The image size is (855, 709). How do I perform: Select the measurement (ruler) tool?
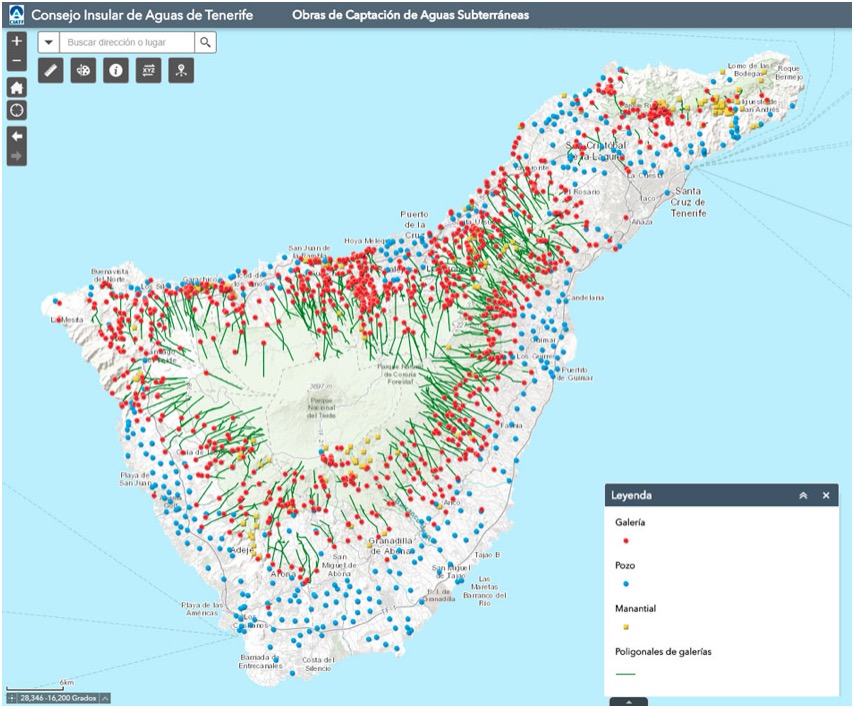(52, 71)
